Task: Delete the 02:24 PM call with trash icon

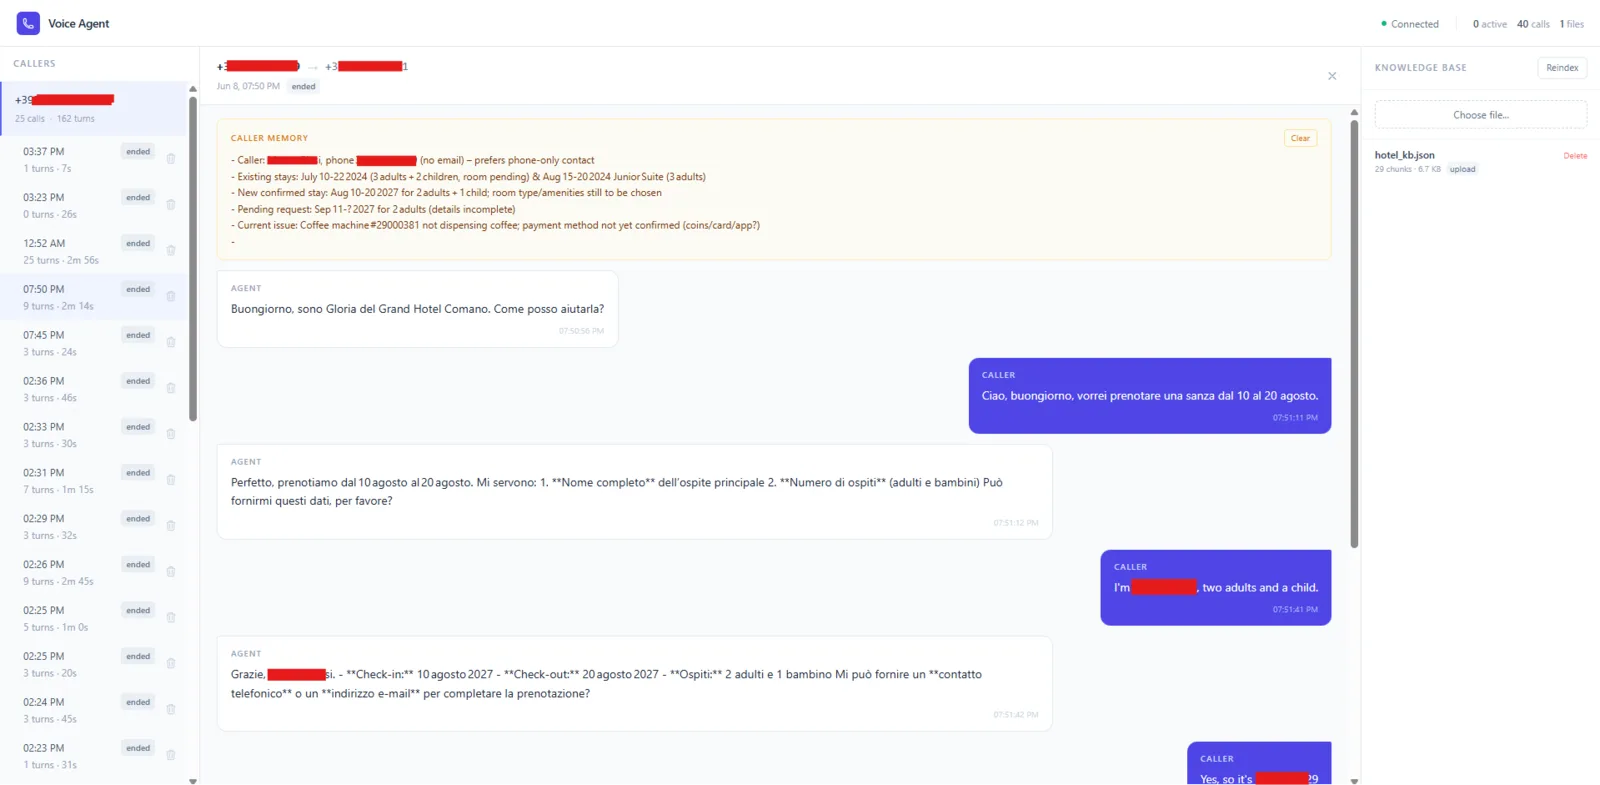Action: 171,710
